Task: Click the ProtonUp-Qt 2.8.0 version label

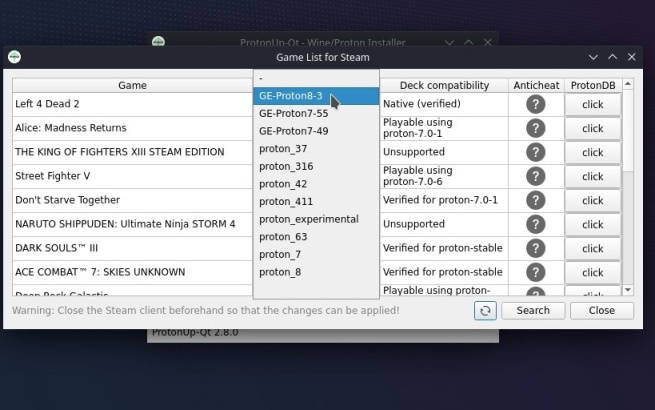Action: pyautogui.click(x=195, y=333)
